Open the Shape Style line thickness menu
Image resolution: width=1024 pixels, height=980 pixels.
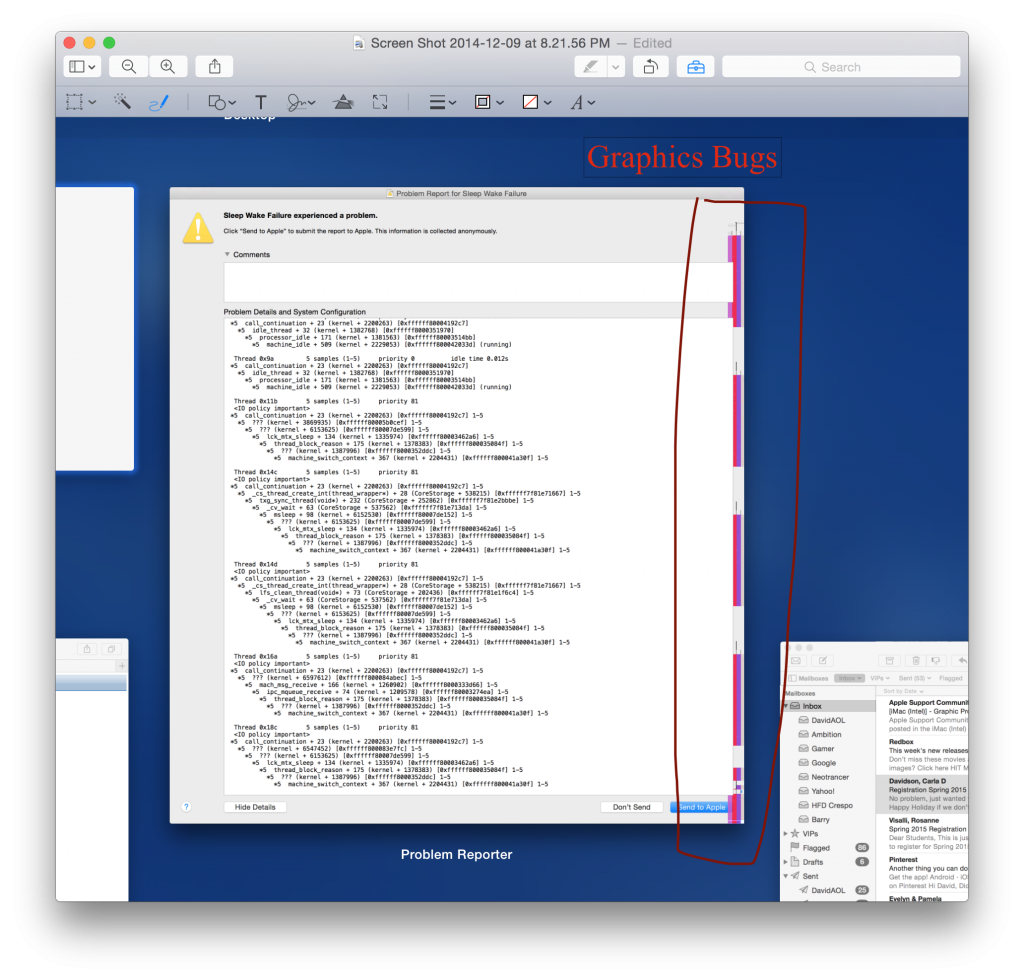point(443,103)
